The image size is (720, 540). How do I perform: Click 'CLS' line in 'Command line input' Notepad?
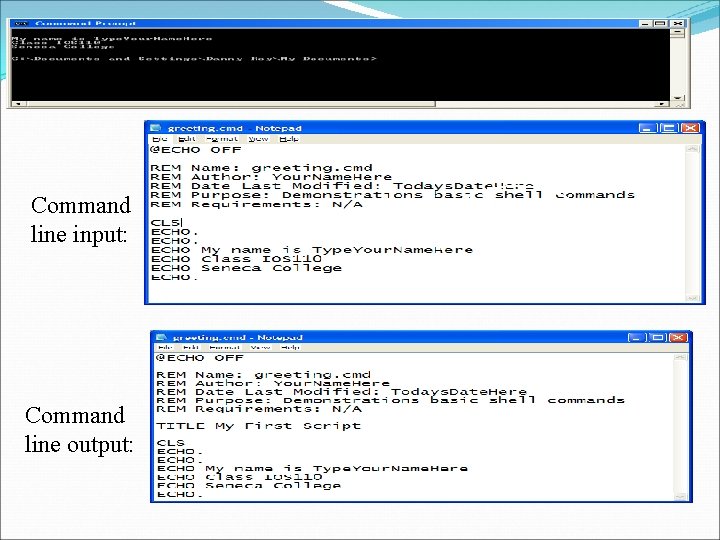pyautogui.click(x=165, y=223)
